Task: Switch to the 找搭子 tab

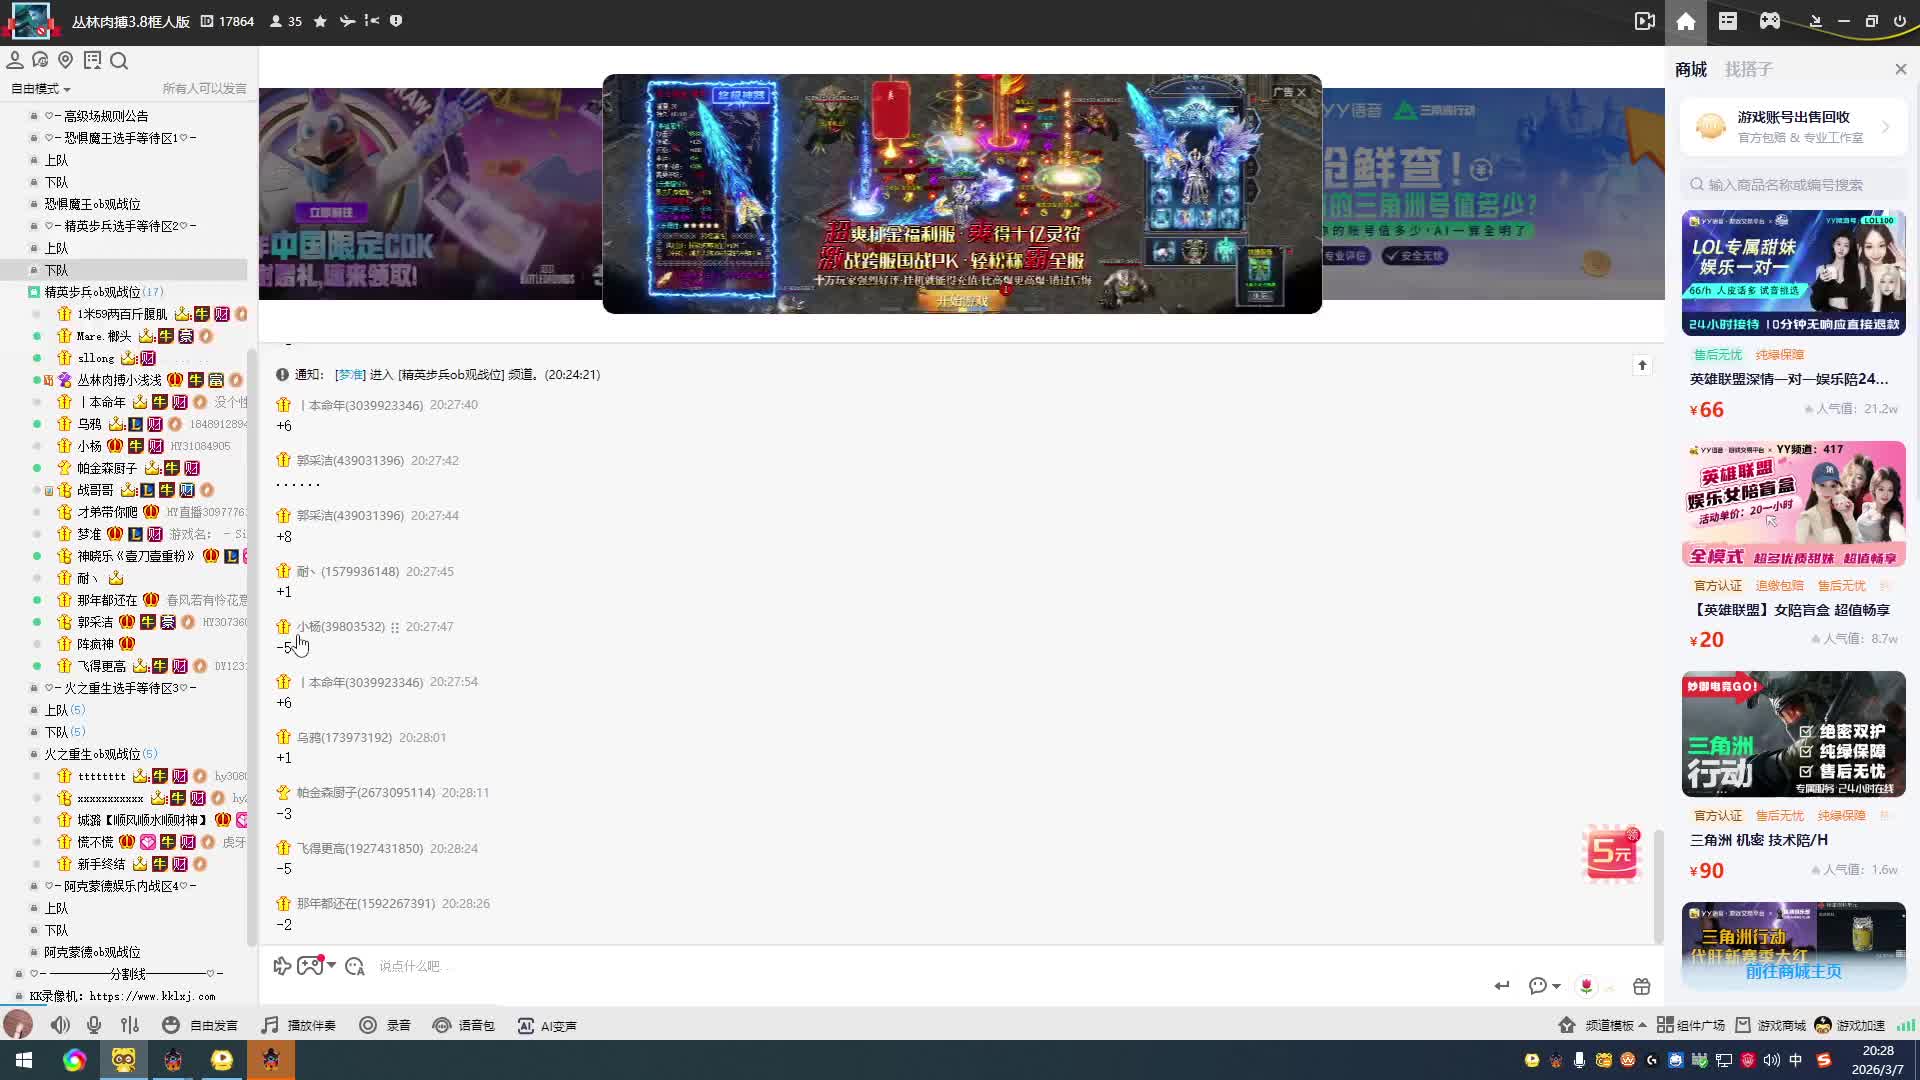Action: pos(1748,69)
